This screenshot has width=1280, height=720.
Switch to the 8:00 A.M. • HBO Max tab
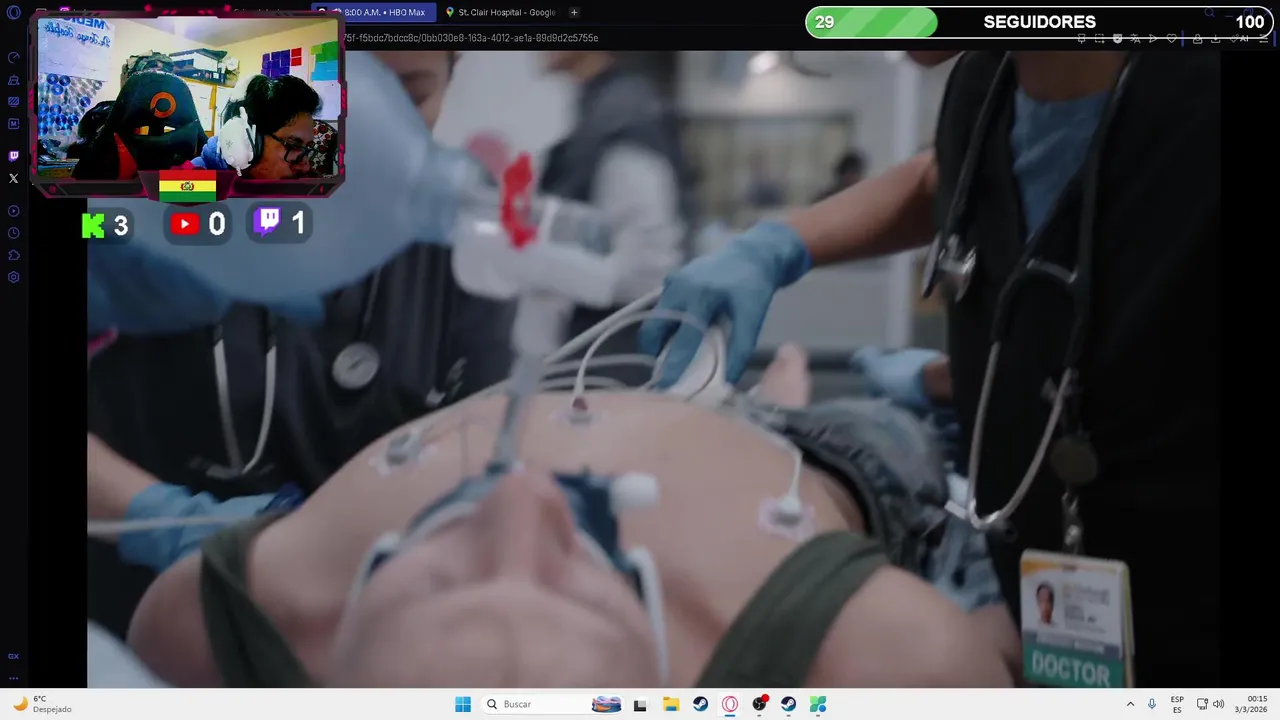click(375, 12)
